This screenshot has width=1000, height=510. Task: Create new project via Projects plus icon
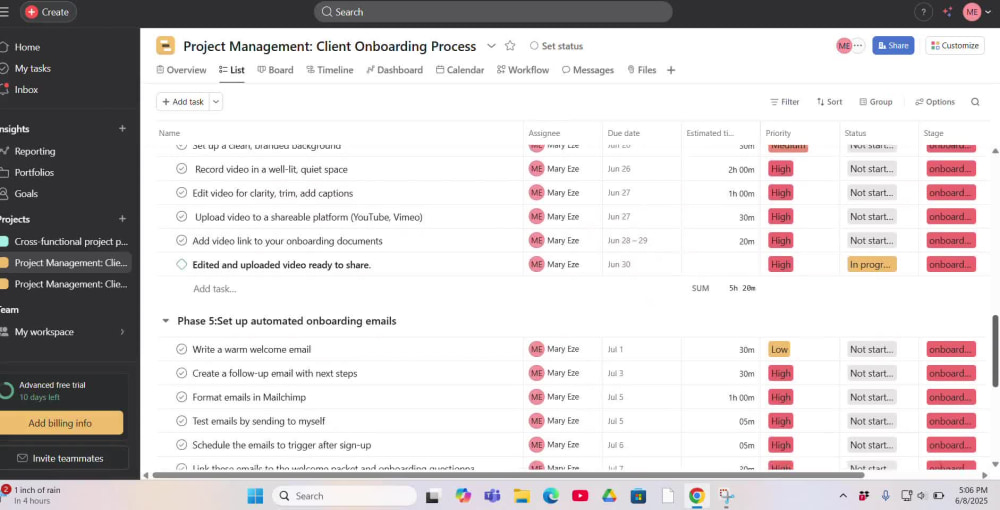pos(122,219)
